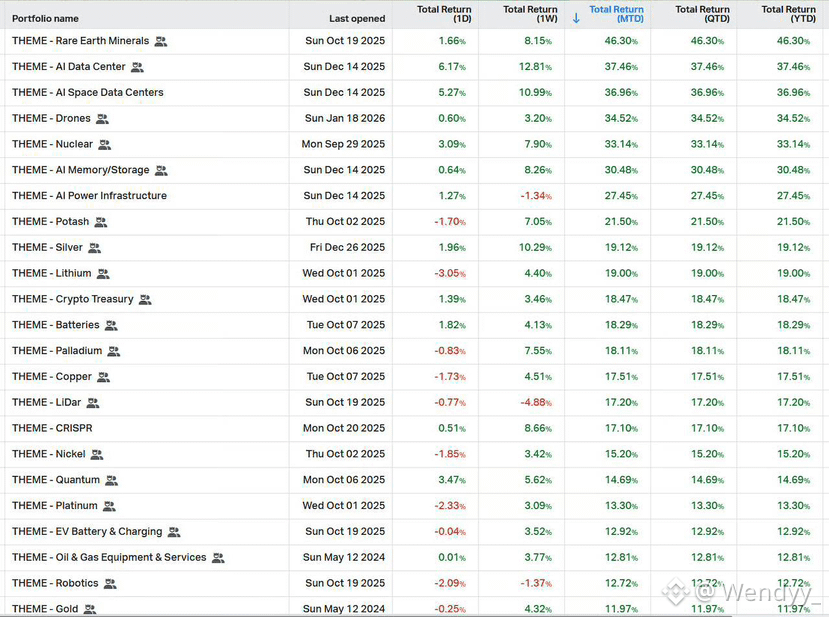
Task: Sort by Total Return (1D) header
Action: (444, 14)
